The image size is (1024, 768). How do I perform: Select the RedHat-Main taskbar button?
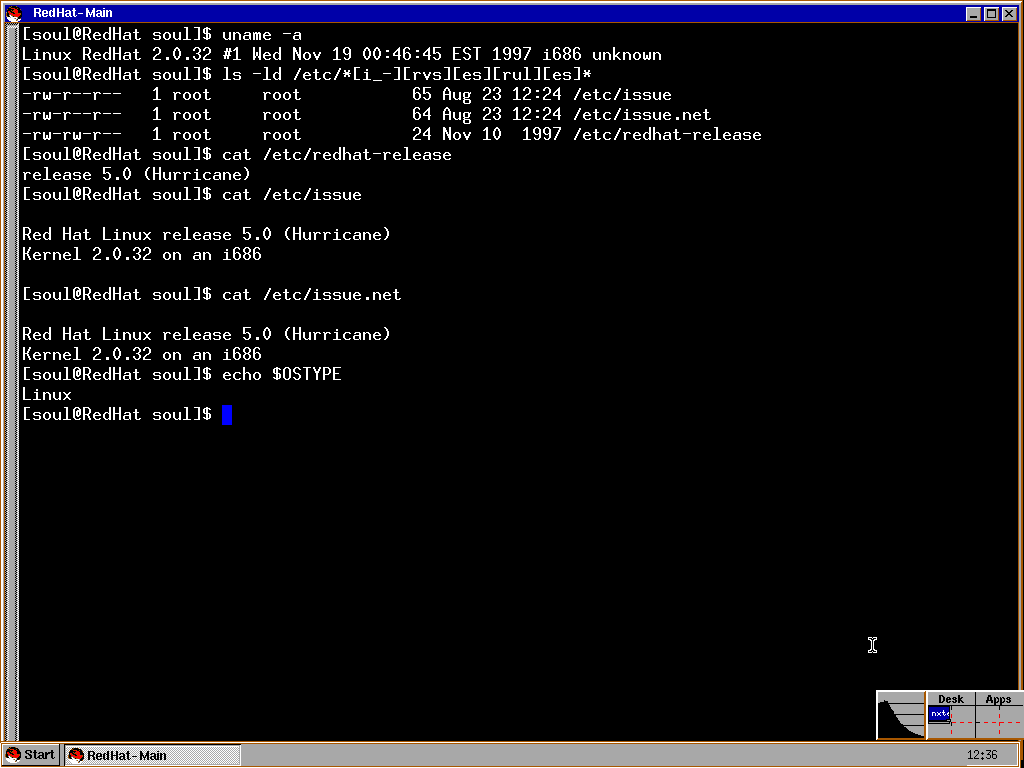153,756
